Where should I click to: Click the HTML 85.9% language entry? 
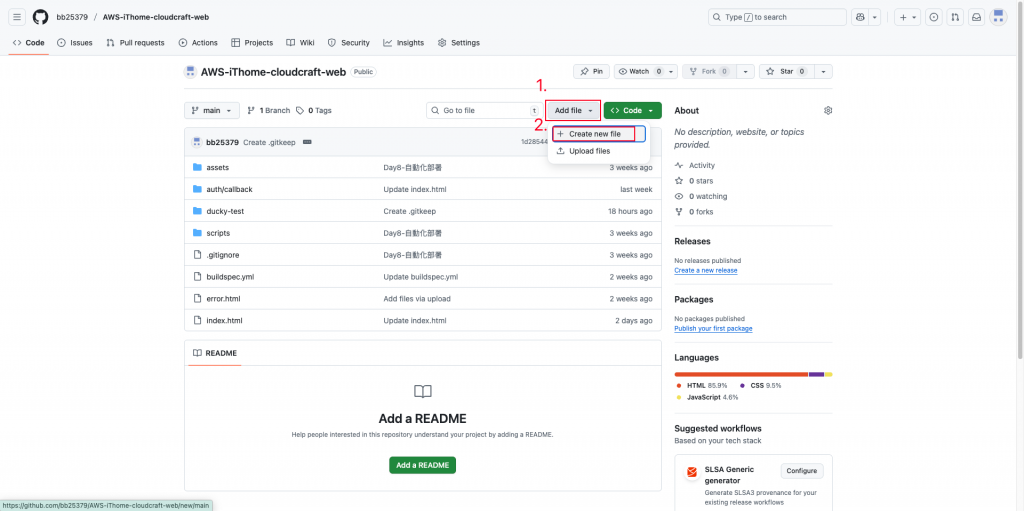point(703,386)
